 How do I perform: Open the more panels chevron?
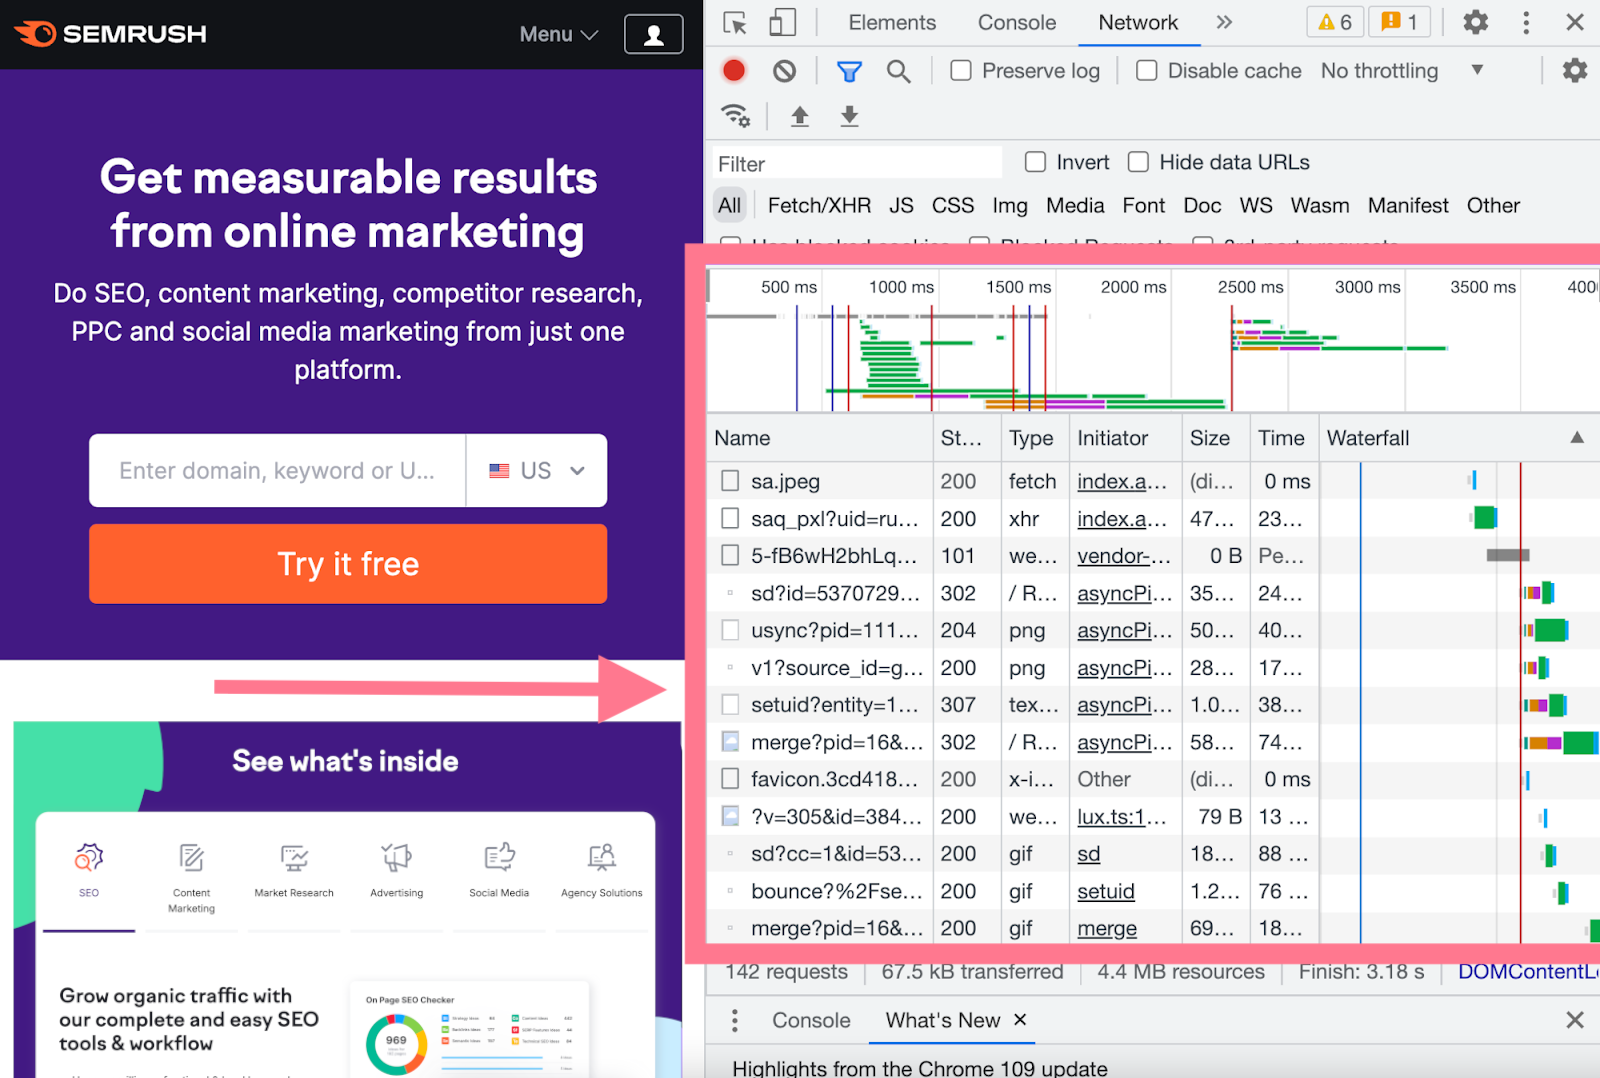1224,21
